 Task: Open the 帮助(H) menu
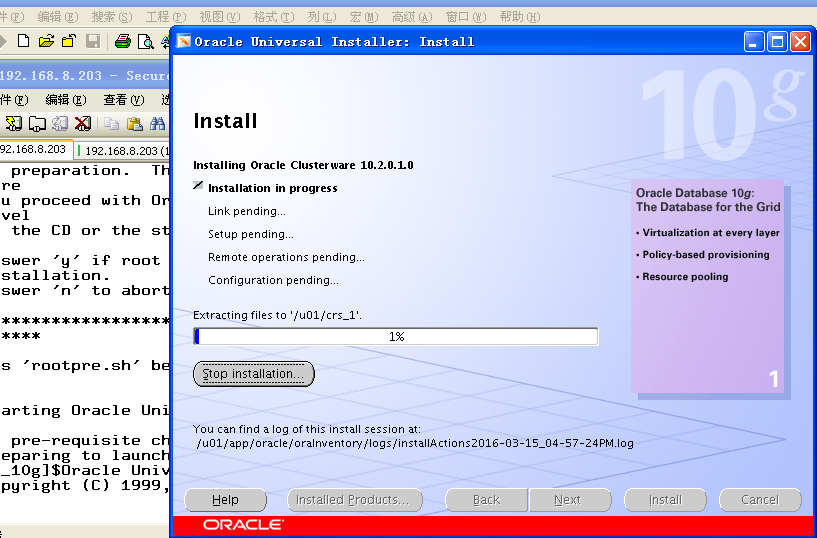(519, 17)
